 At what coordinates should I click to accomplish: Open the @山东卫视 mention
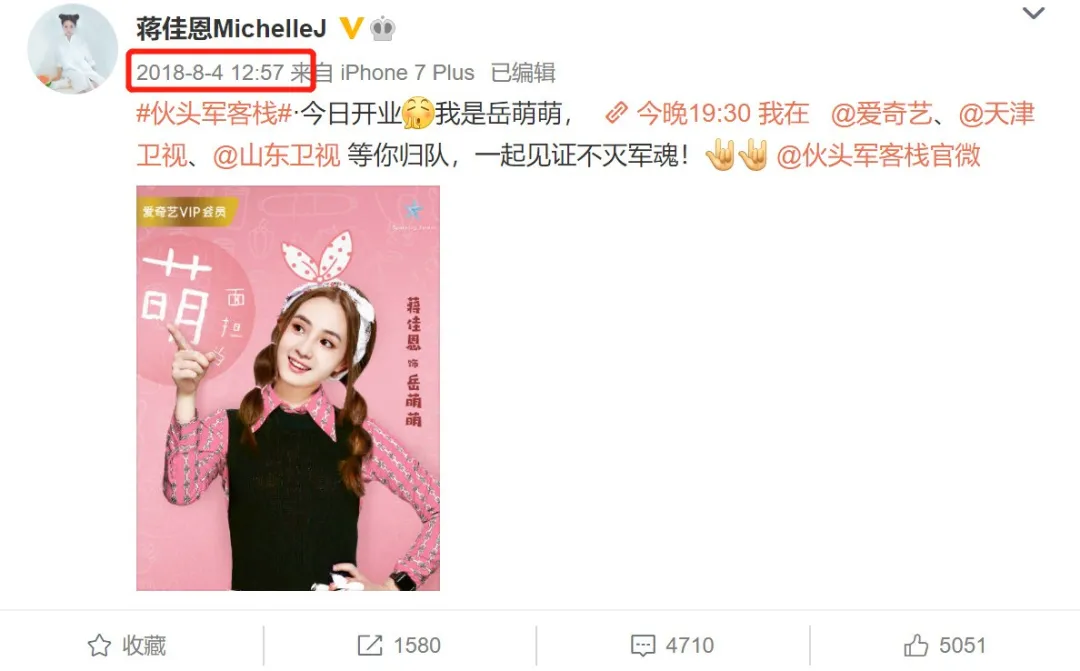click(x=276, y=156)
